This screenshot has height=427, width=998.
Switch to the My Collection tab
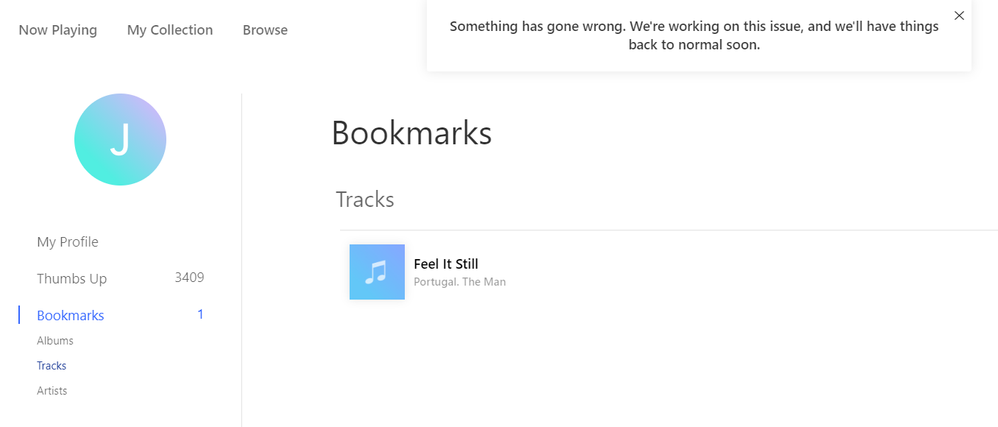pos(170,30)
